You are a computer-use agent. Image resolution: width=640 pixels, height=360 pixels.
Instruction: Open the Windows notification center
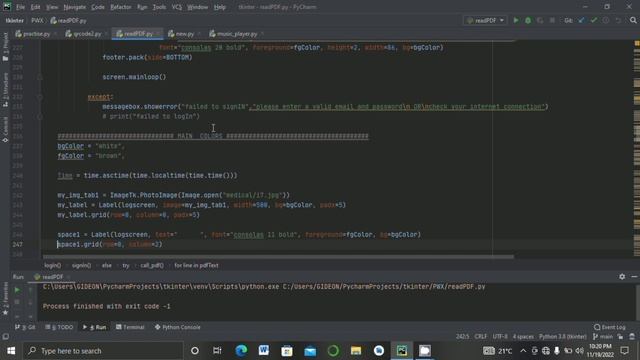624,351
